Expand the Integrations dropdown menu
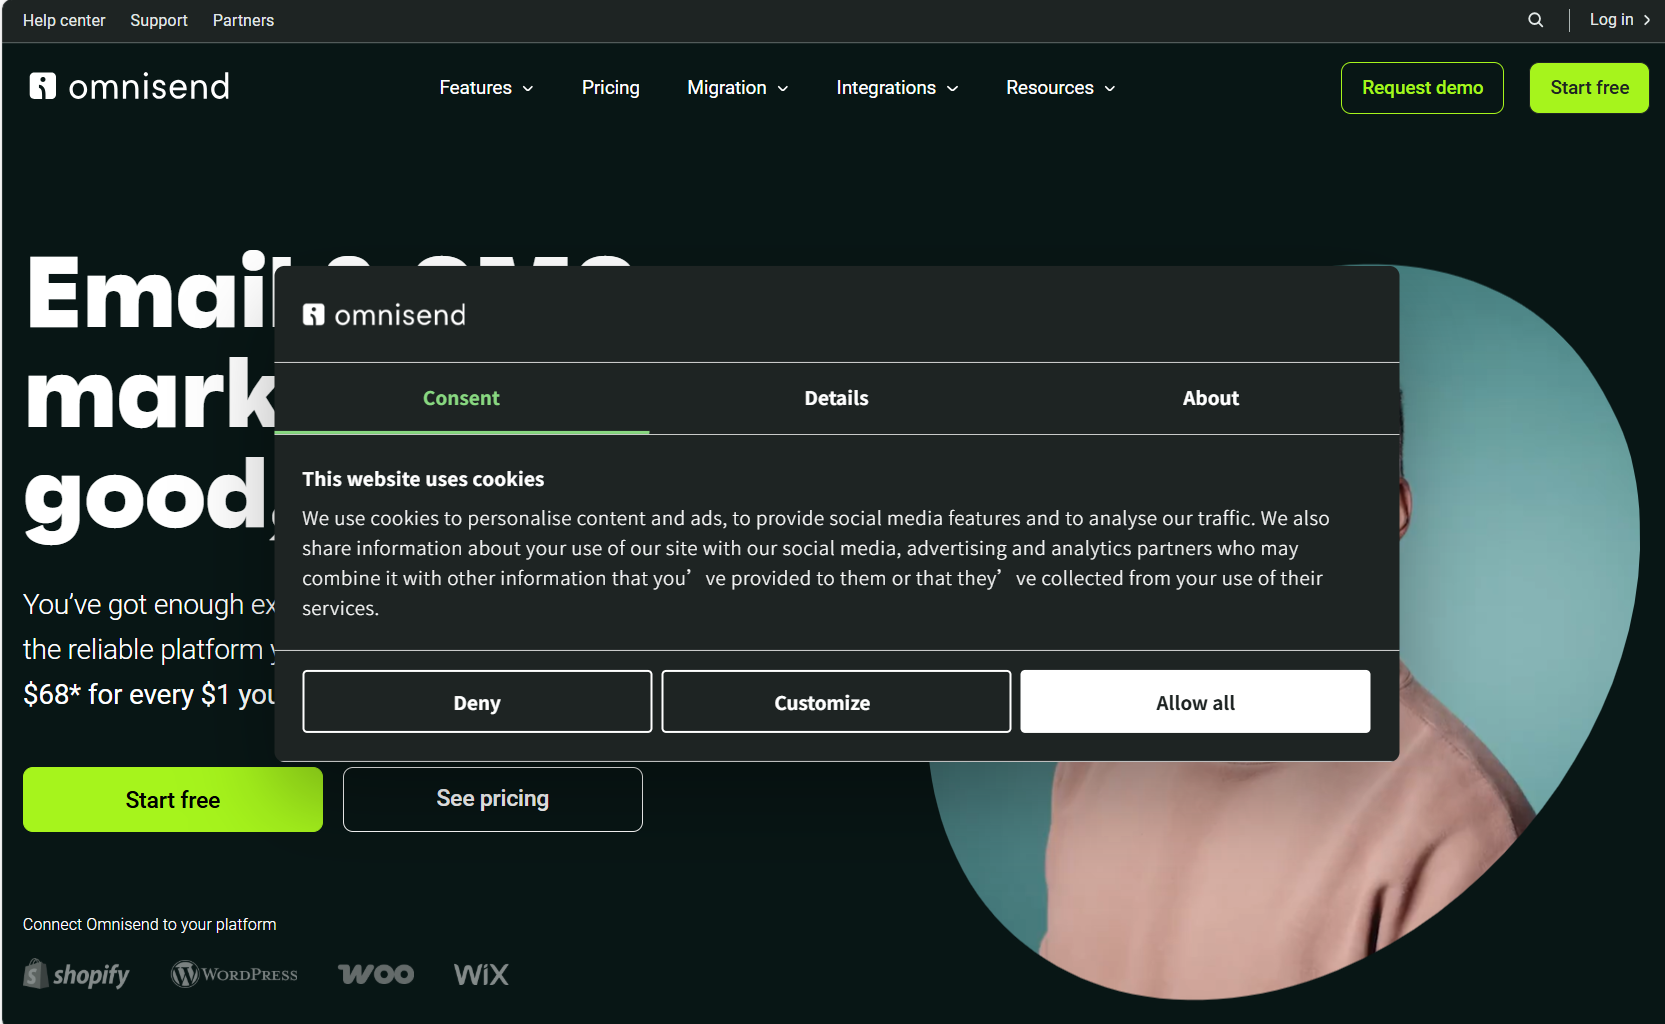Image resolution: width=1665 pixels, height=1024 pixels. pos(897,88)
